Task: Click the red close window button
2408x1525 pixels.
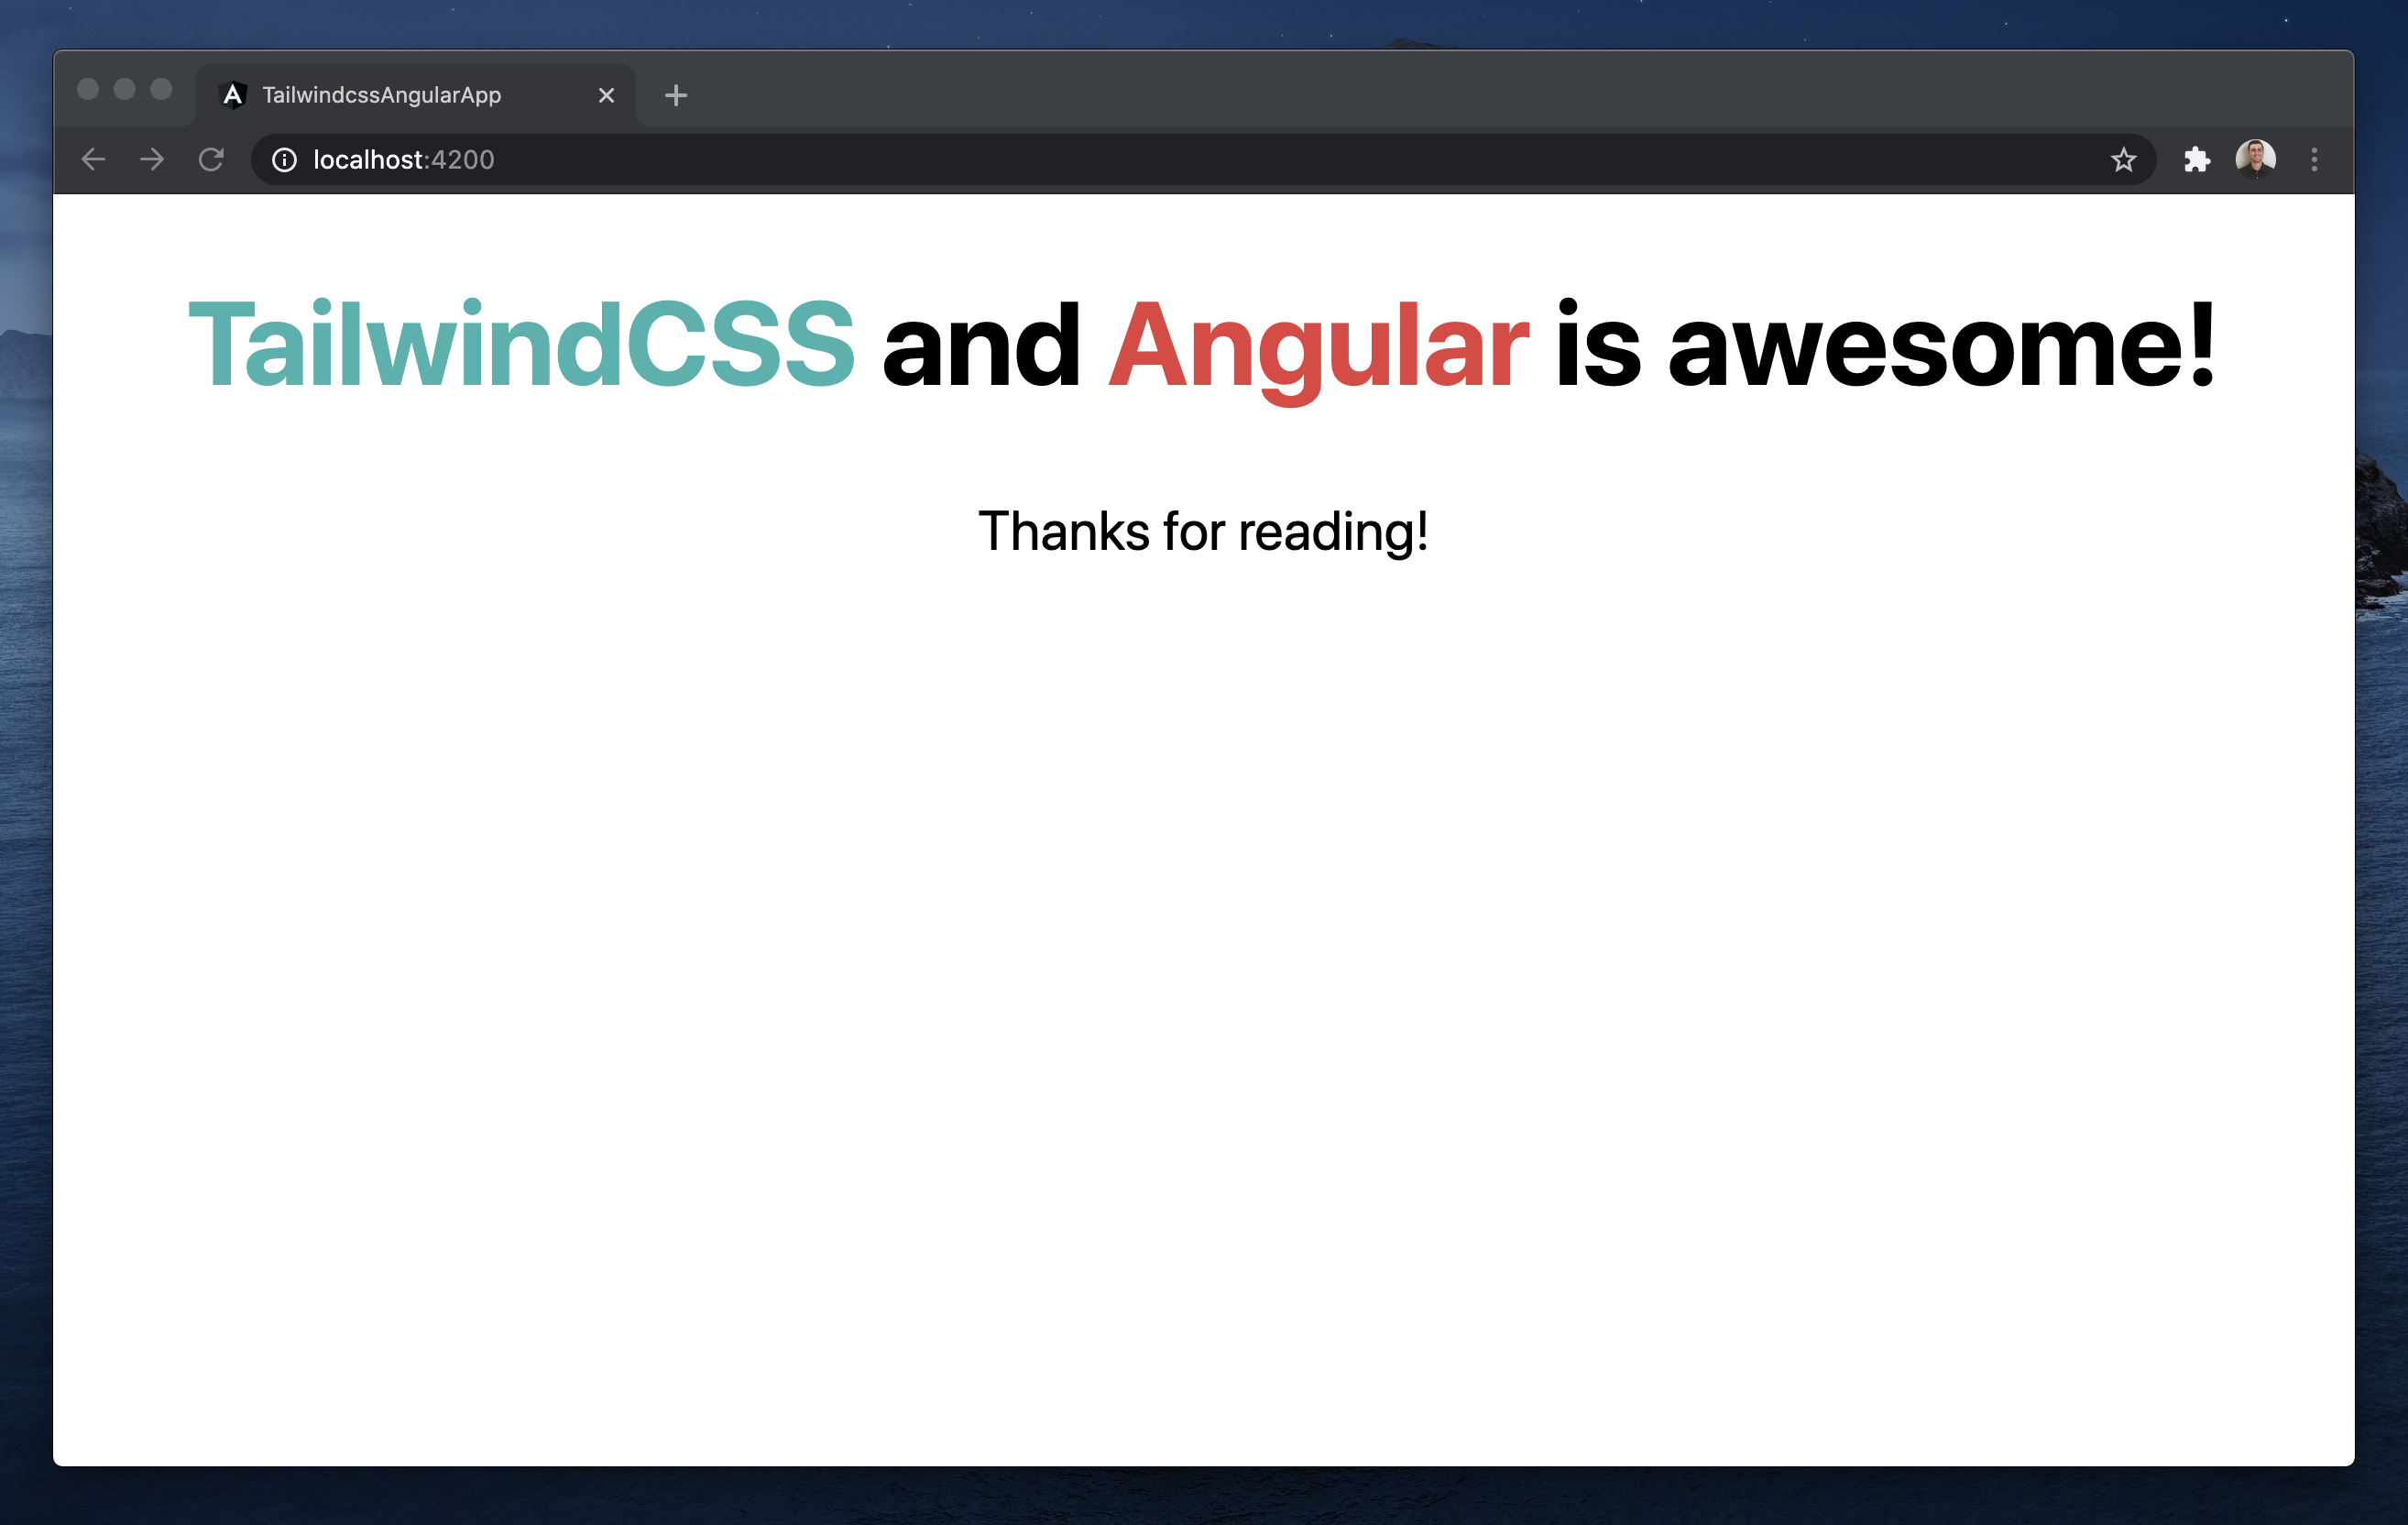Action: (x=88, y=89)
